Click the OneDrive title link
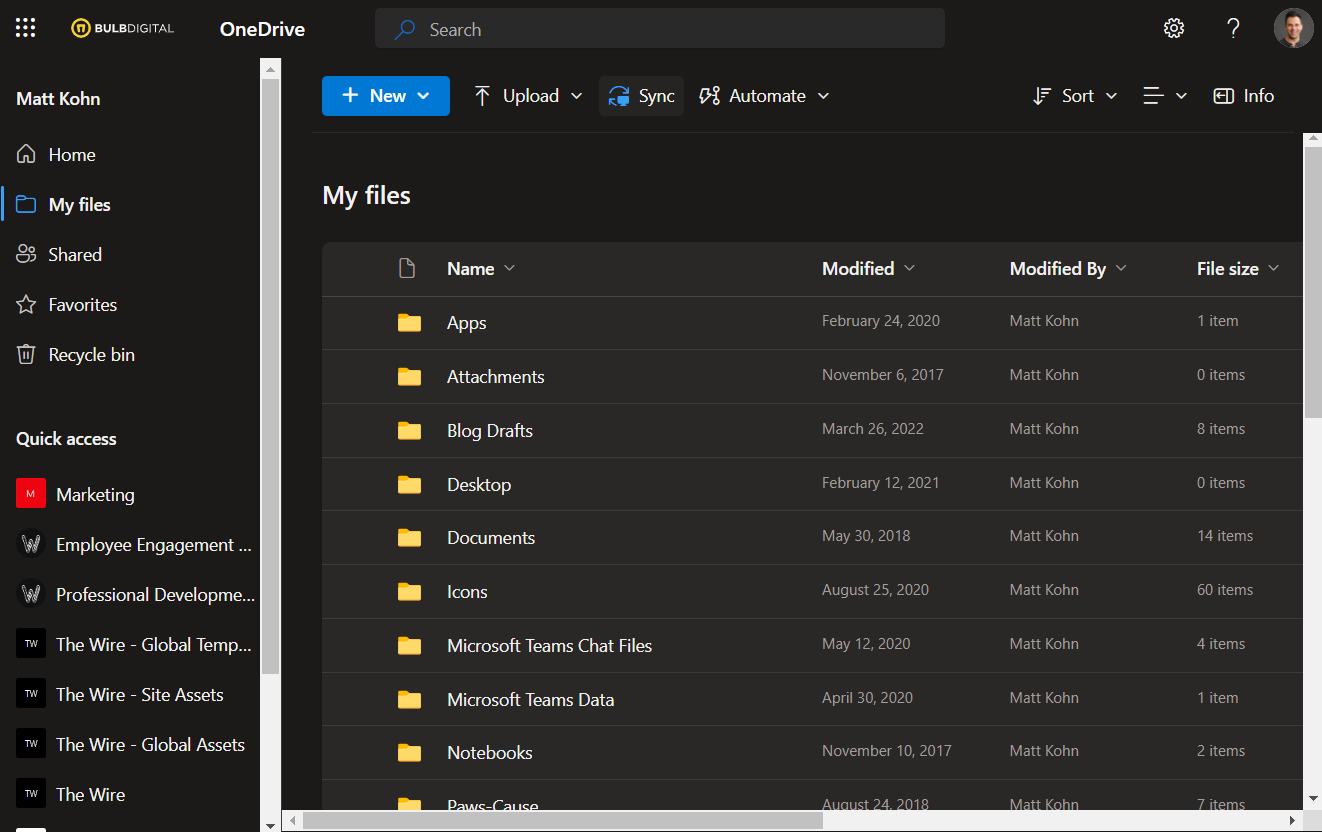1322x832 pixels. coord(262,29)
